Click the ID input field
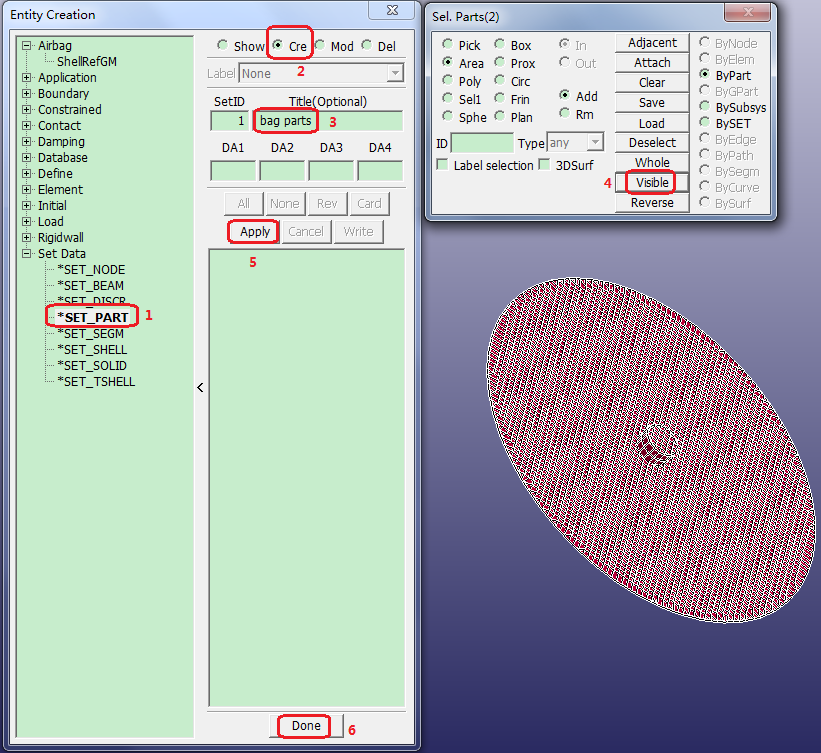Screen dimensions: 821x753 click(481, 144)
